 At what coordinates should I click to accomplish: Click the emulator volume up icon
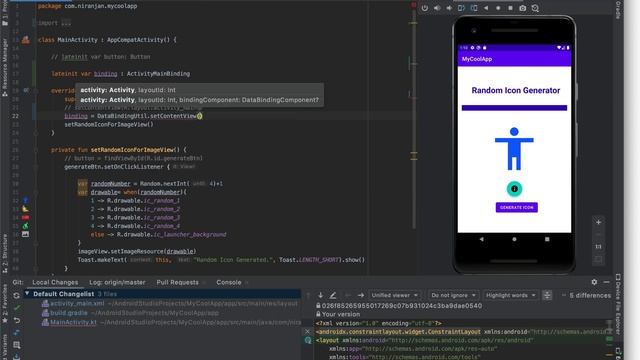pyautogui.click(x=437, y=8)
